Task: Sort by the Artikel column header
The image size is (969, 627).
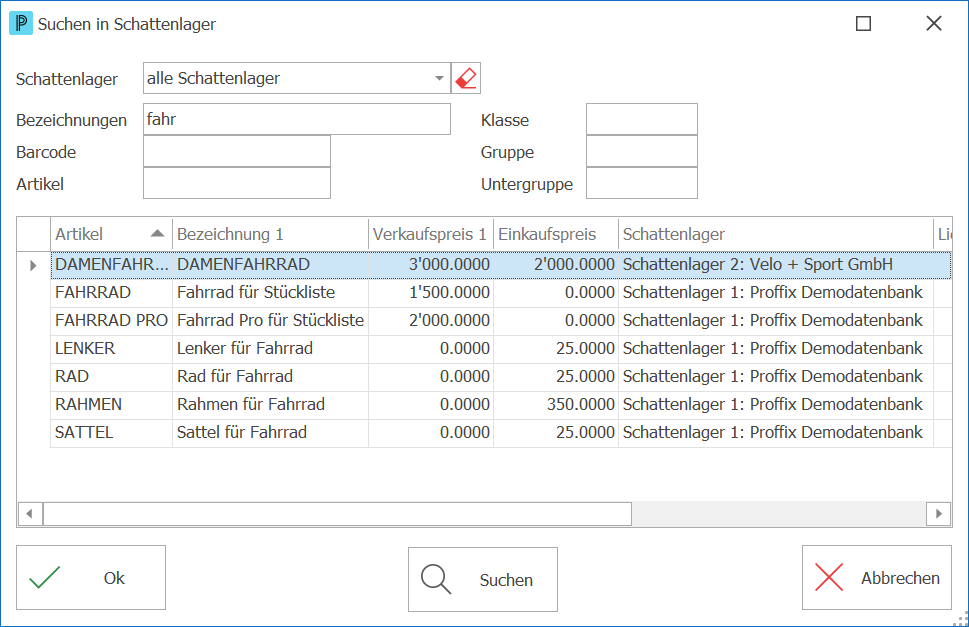Action: pos(111,234)
